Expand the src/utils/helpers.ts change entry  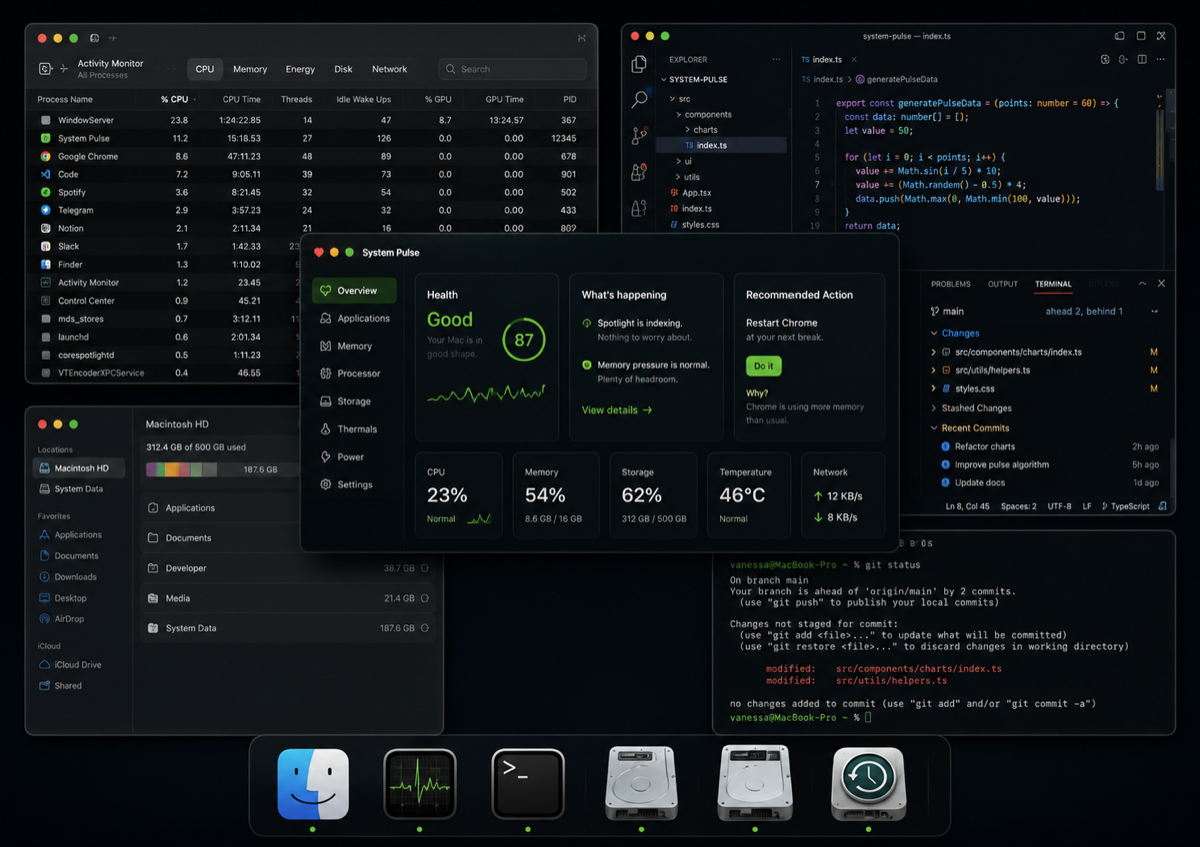[x=934, y=370]
